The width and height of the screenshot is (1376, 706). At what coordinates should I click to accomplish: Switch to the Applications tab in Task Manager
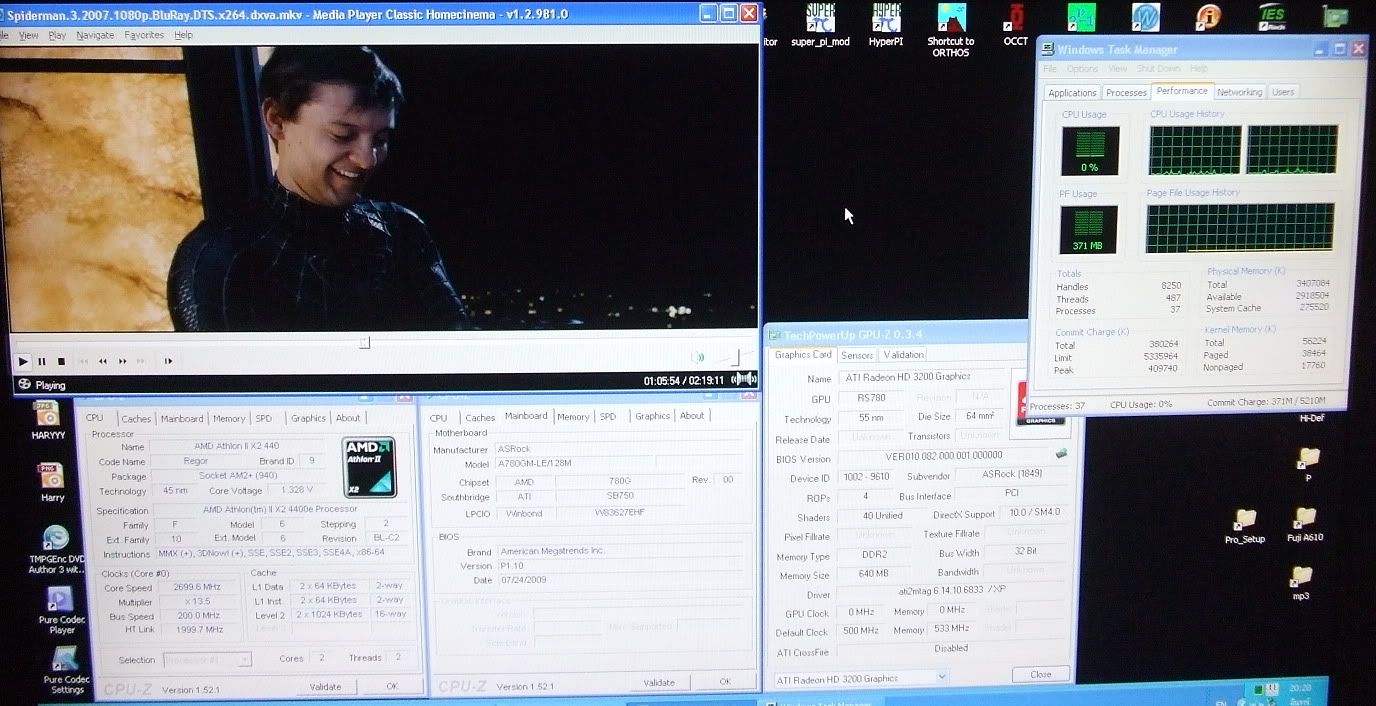(x=1072, y=93)
